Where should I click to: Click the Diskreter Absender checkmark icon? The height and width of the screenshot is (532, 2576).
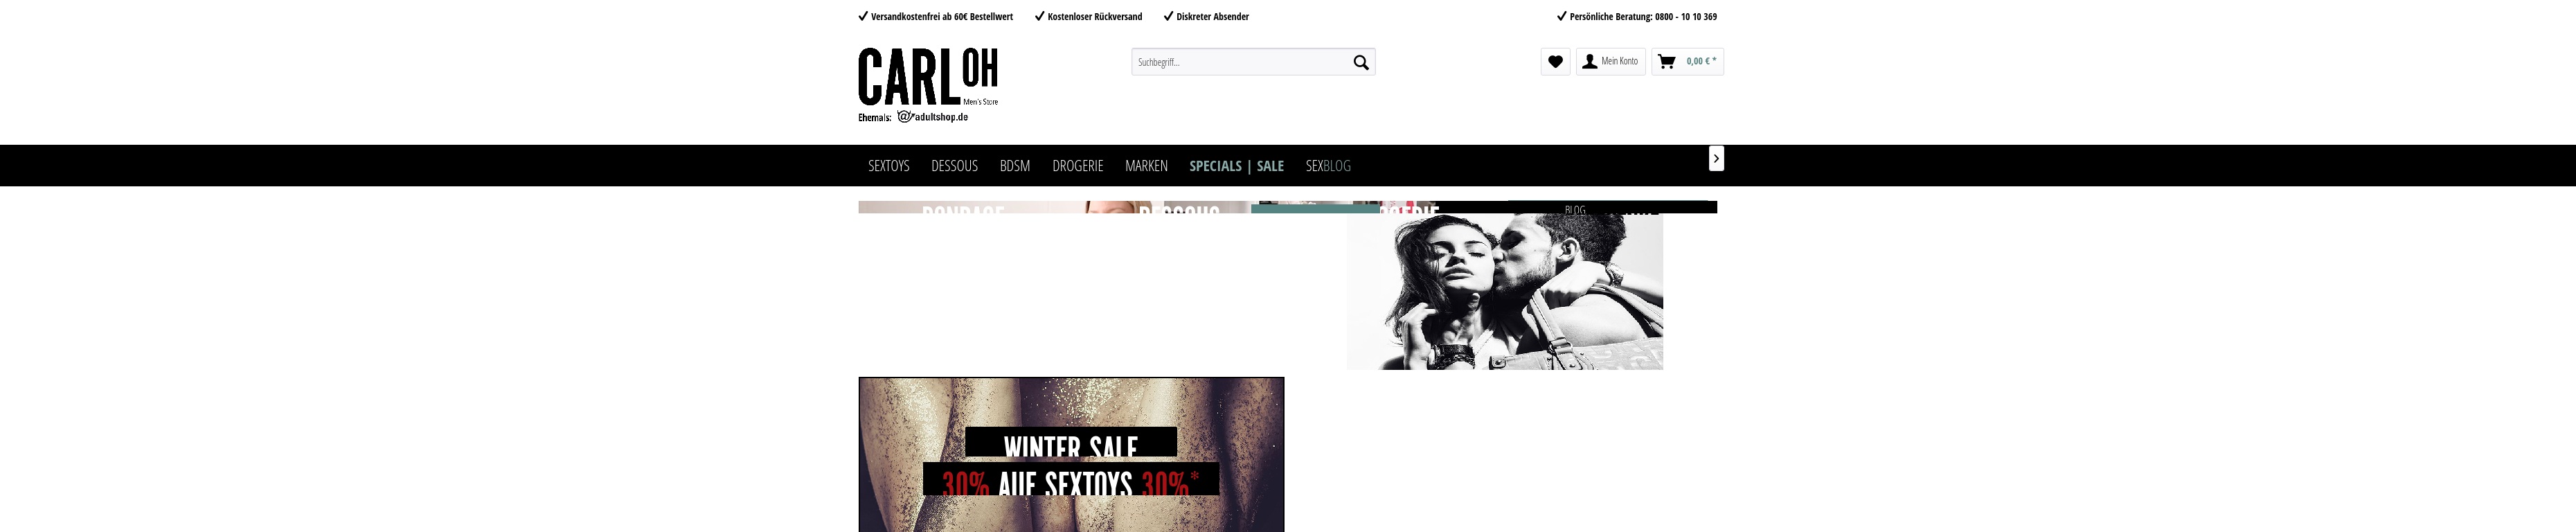1168,16
